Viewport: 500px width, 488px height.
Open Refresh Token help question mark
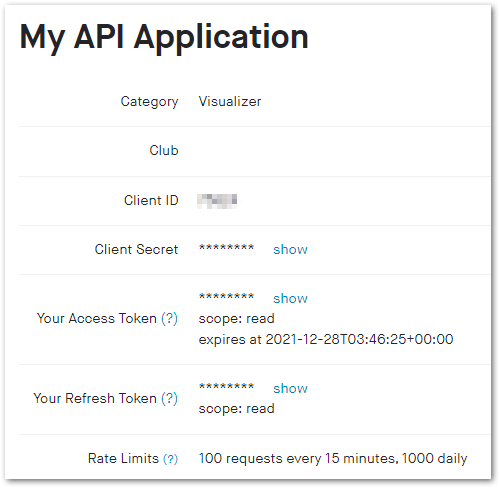(x=169, y=398)
